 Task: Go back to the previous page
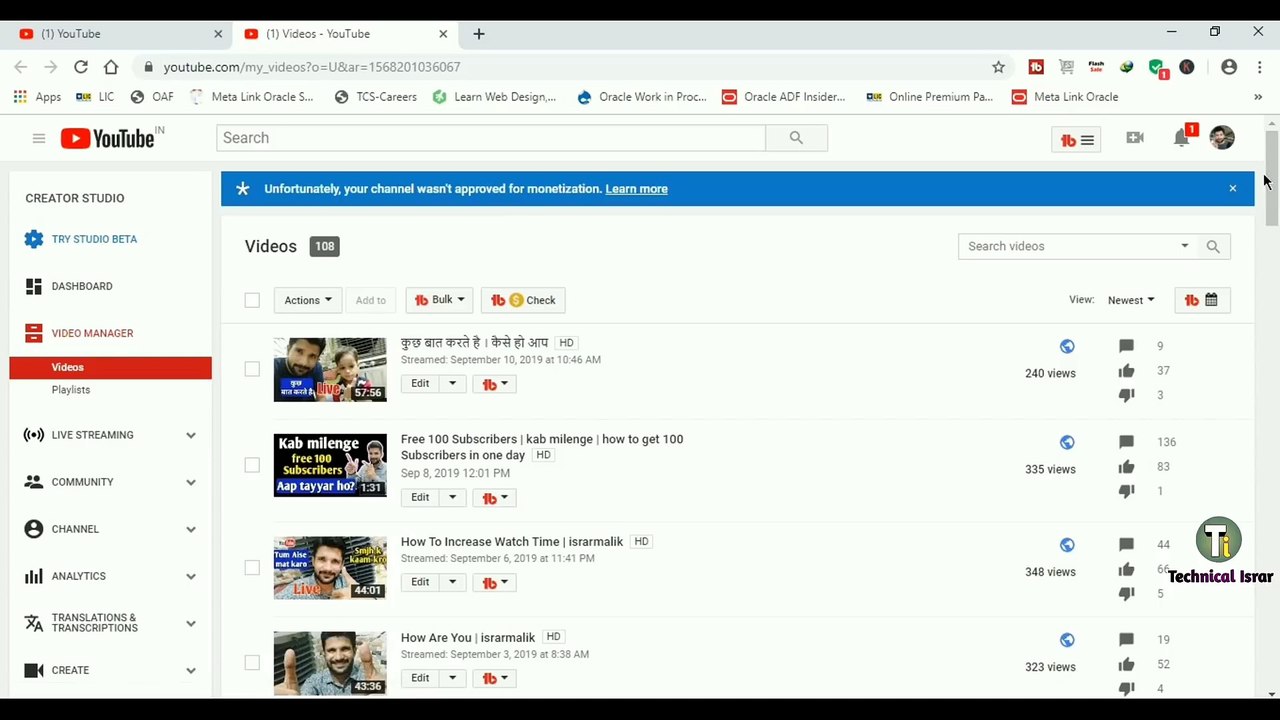tap(21, 67)
